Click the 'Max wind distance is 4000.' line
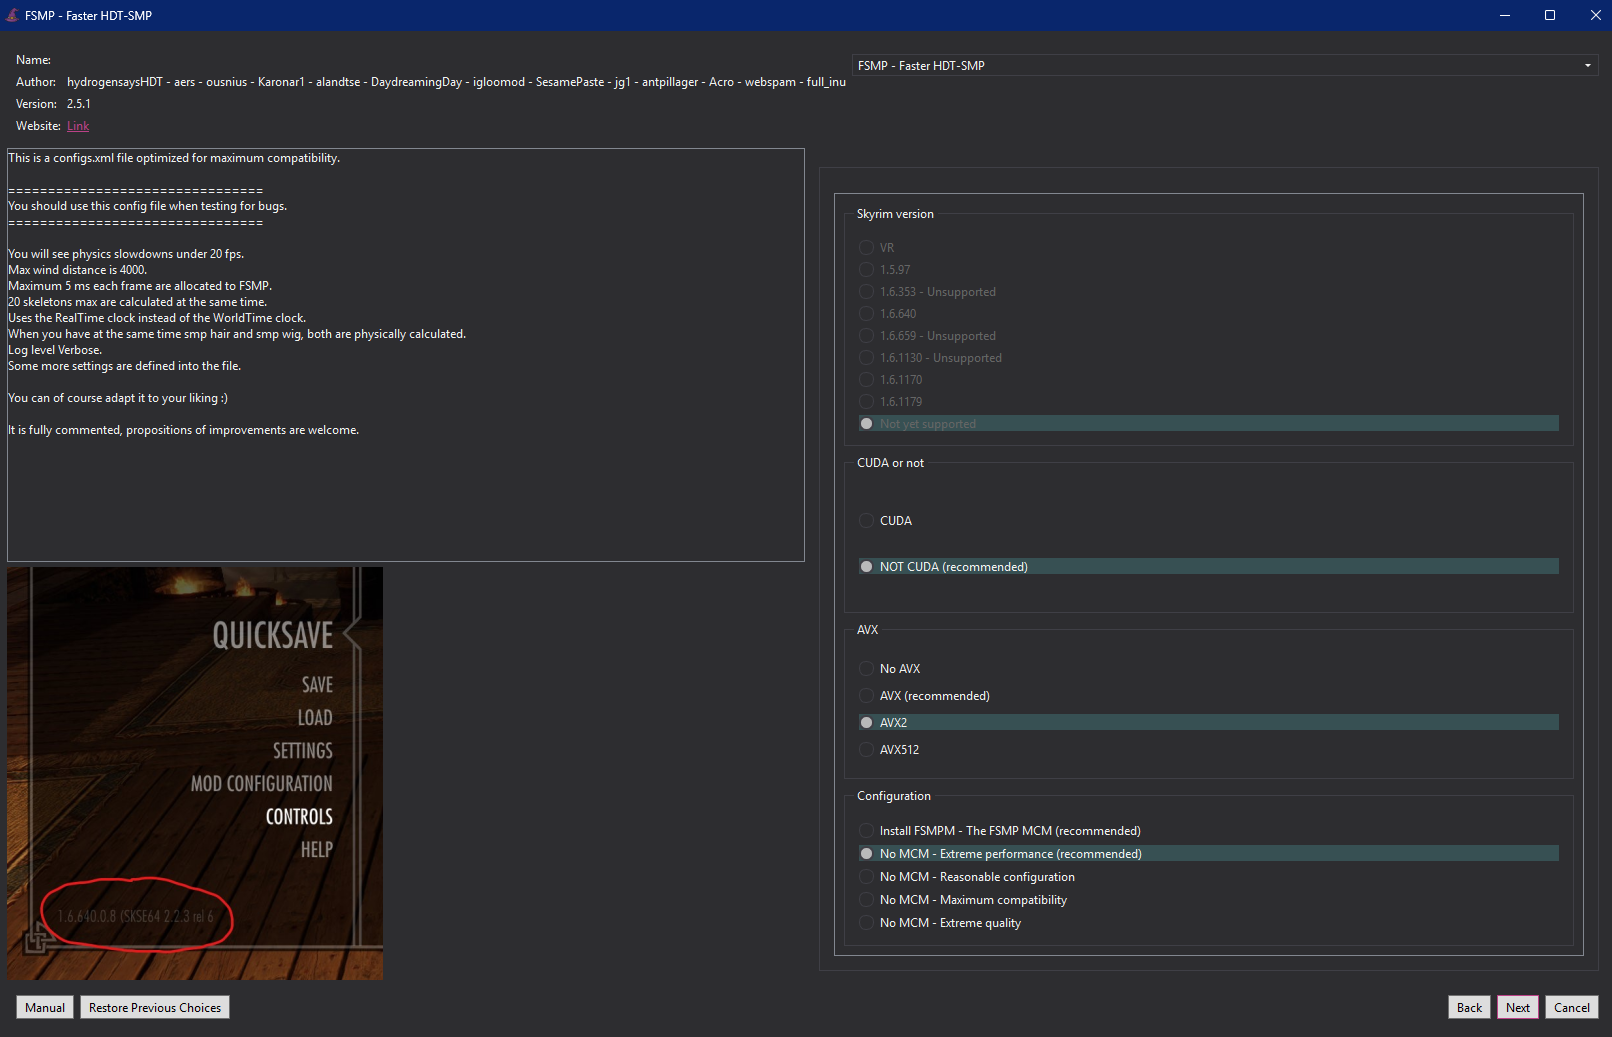 (77, 270)
